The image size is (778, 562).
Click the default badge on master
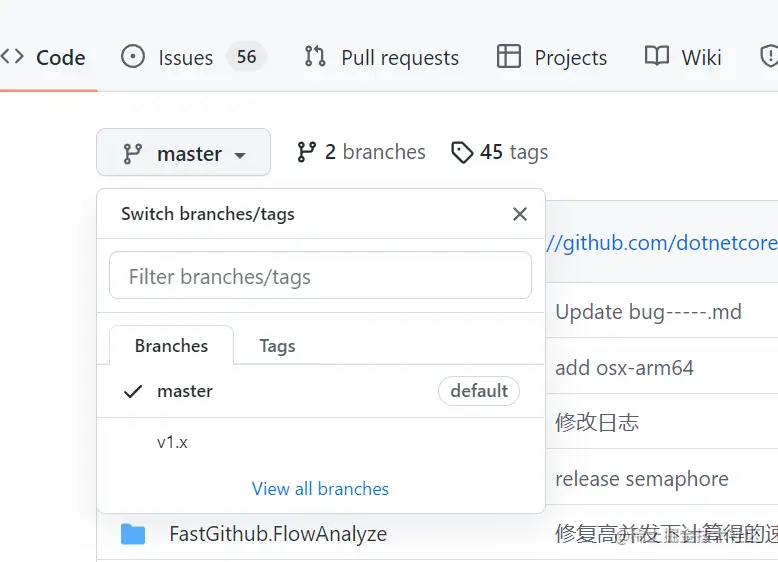click(479, 391)
